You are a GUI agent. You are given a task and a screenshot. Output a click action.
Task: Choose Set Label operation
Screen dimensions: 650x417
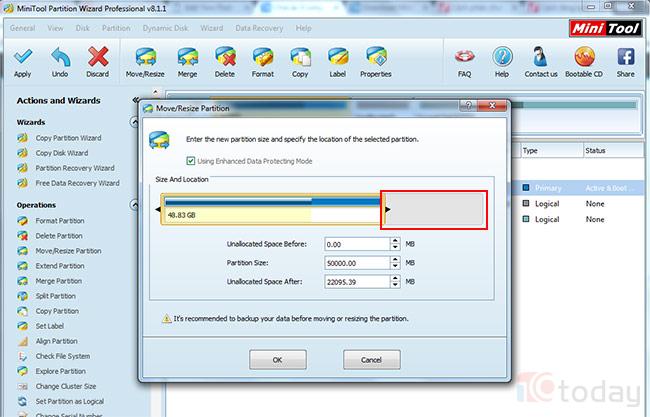[x=50, y=326]
